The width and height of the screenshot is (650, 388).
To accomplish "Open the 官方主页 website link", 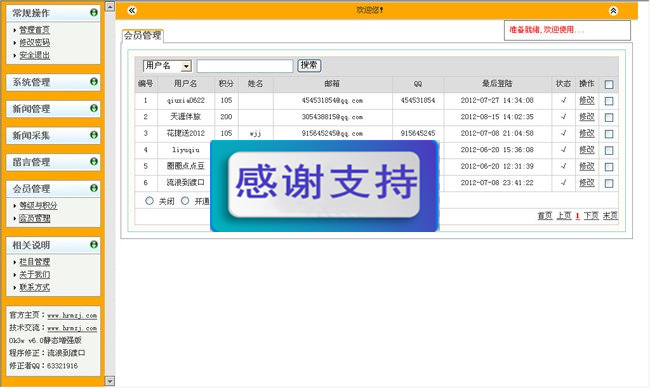I will [72, 315].
